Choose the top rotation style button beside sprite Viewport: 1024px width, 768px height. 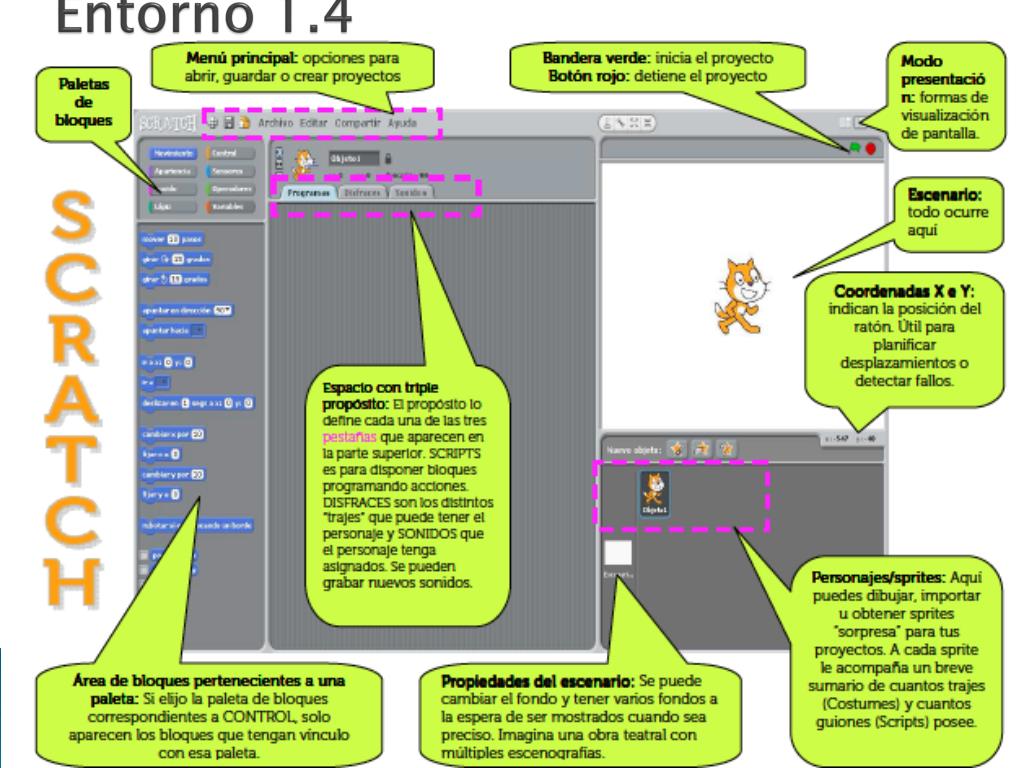[279, 152]
